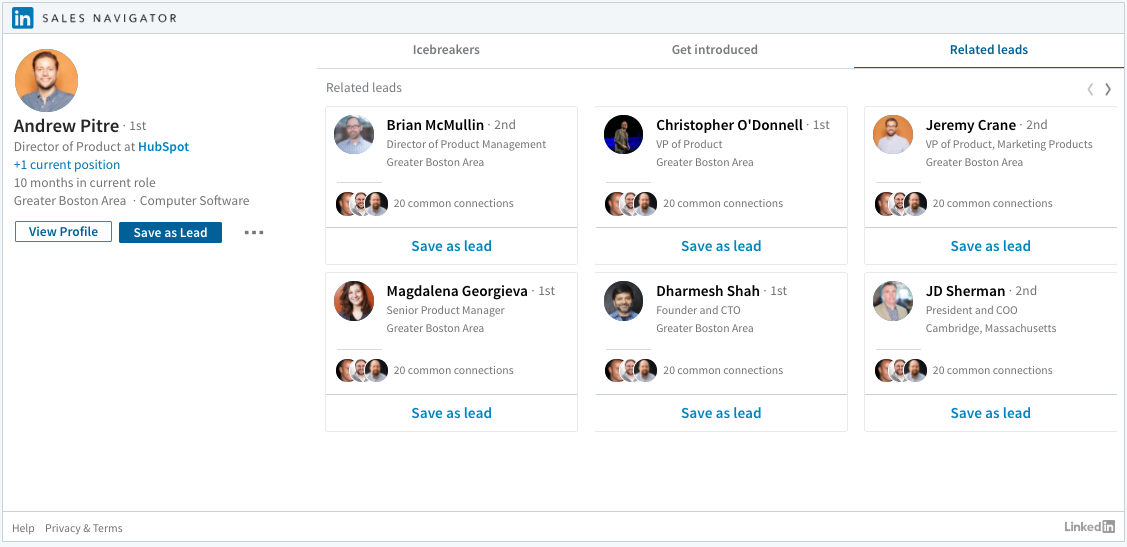
Task: Click the View Profile button
Action: click(63, 232)
